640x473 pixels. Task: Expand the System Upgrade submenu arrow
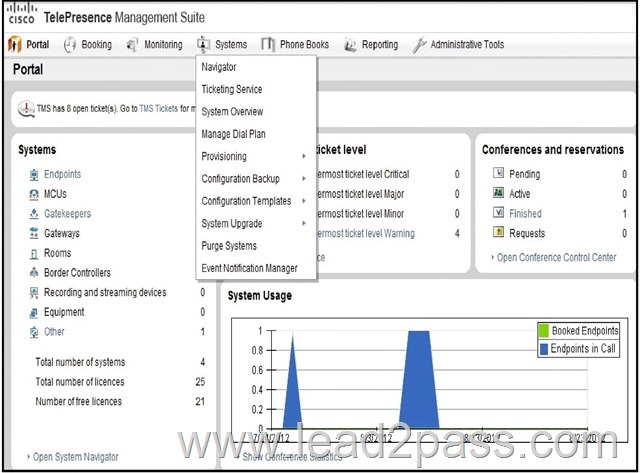[x=304, y=223]
